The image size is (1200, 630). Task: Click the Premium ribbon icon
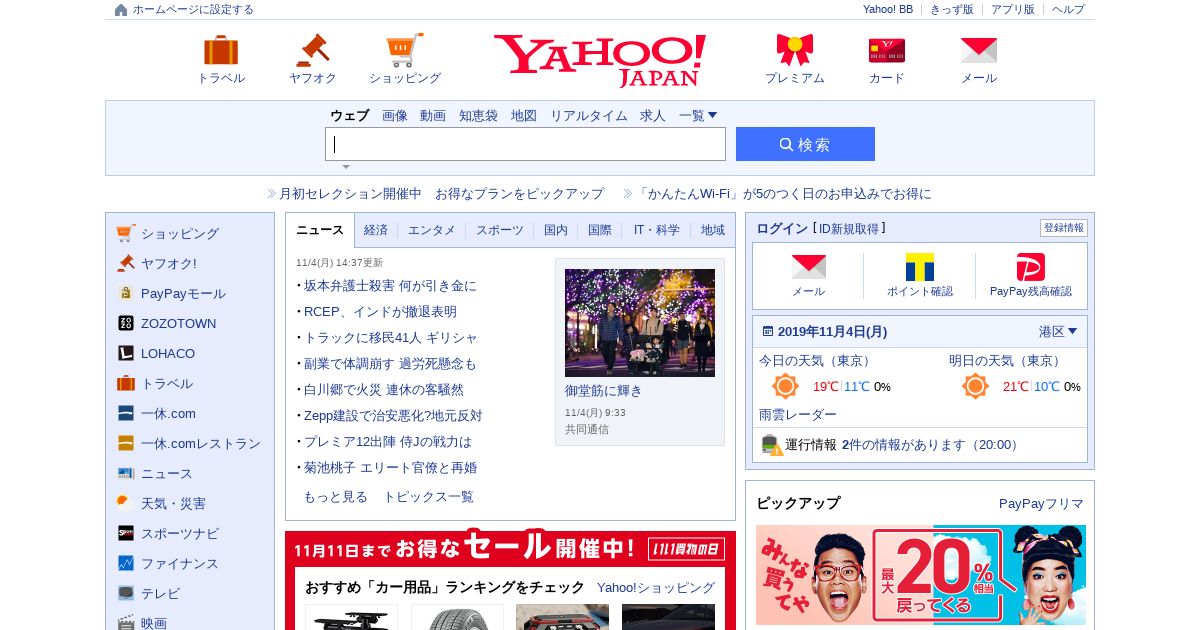click(x=795, y=50)
